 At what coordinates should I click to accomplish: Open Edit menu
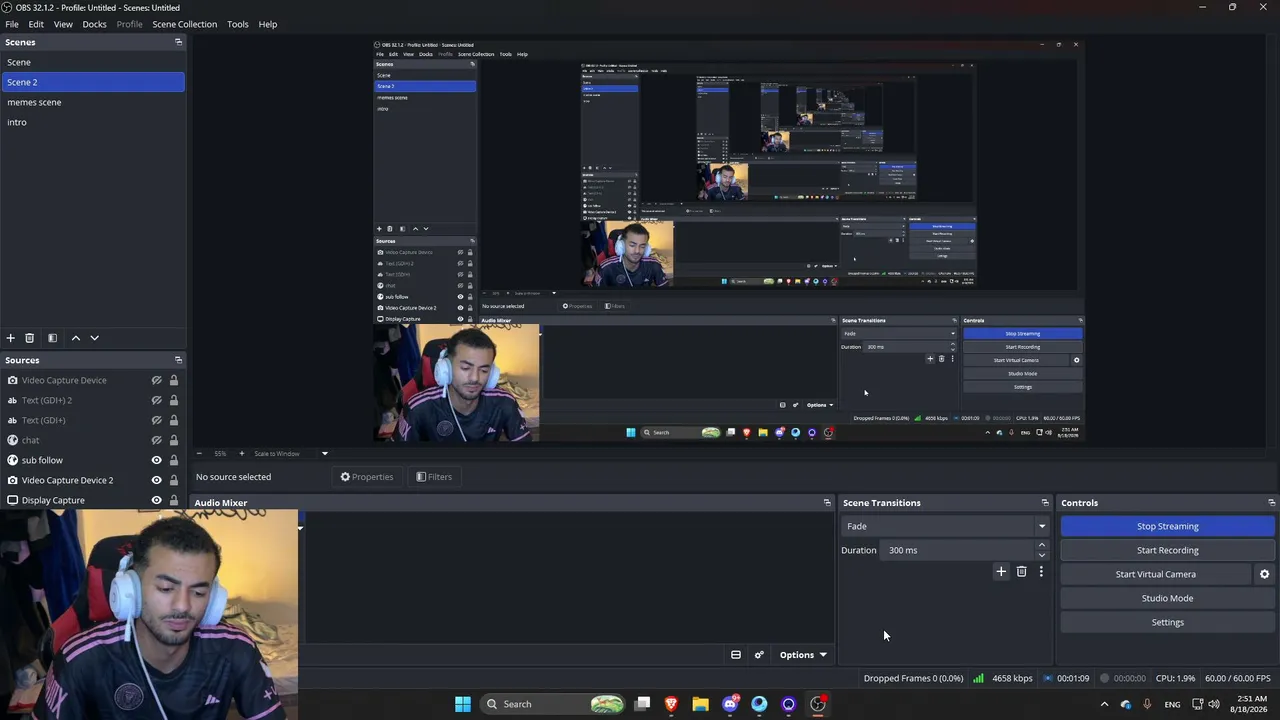pos(36,24)
